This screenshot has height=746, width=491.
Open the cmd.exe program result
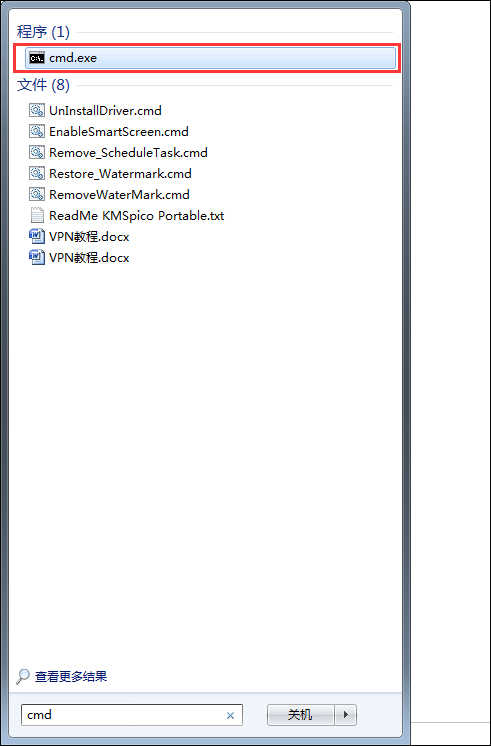point(210,58)
